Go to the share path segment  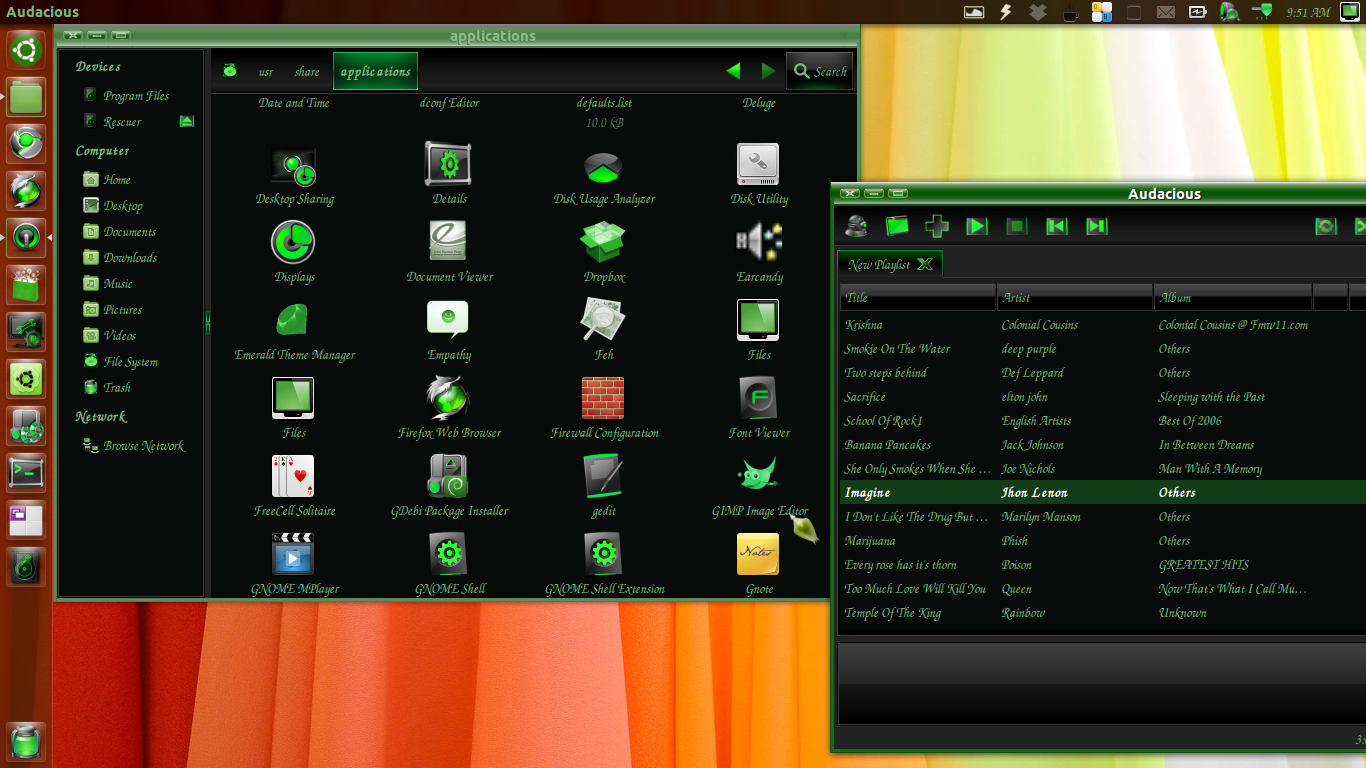307,72
